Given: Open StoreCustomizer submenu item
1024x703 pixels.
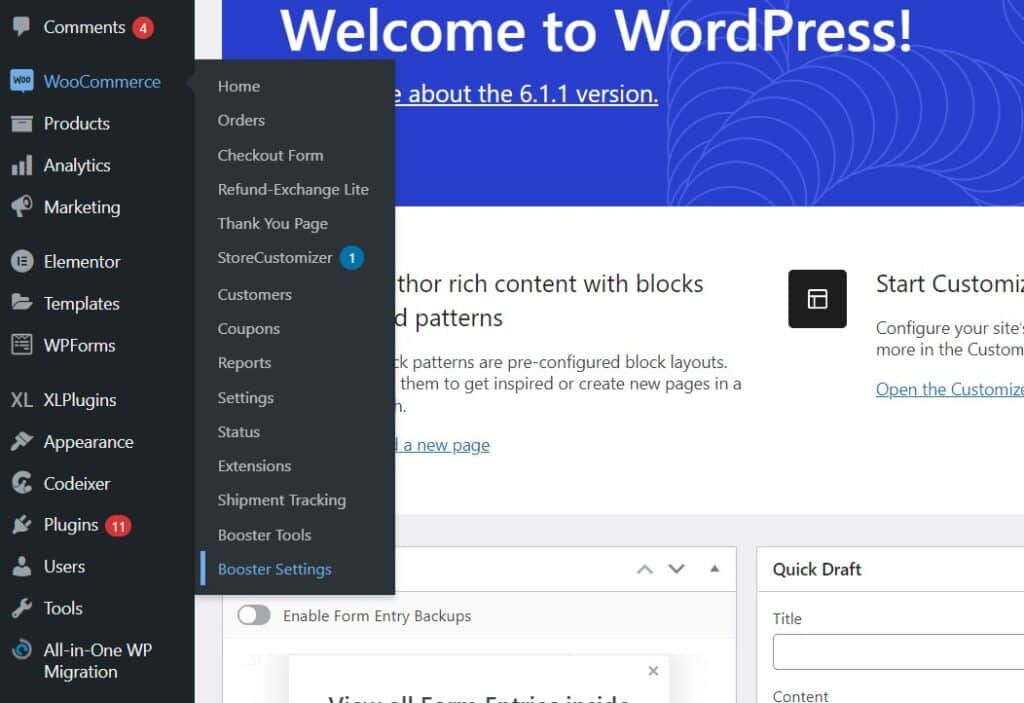Looking at the screenshot, I should 275,257.
